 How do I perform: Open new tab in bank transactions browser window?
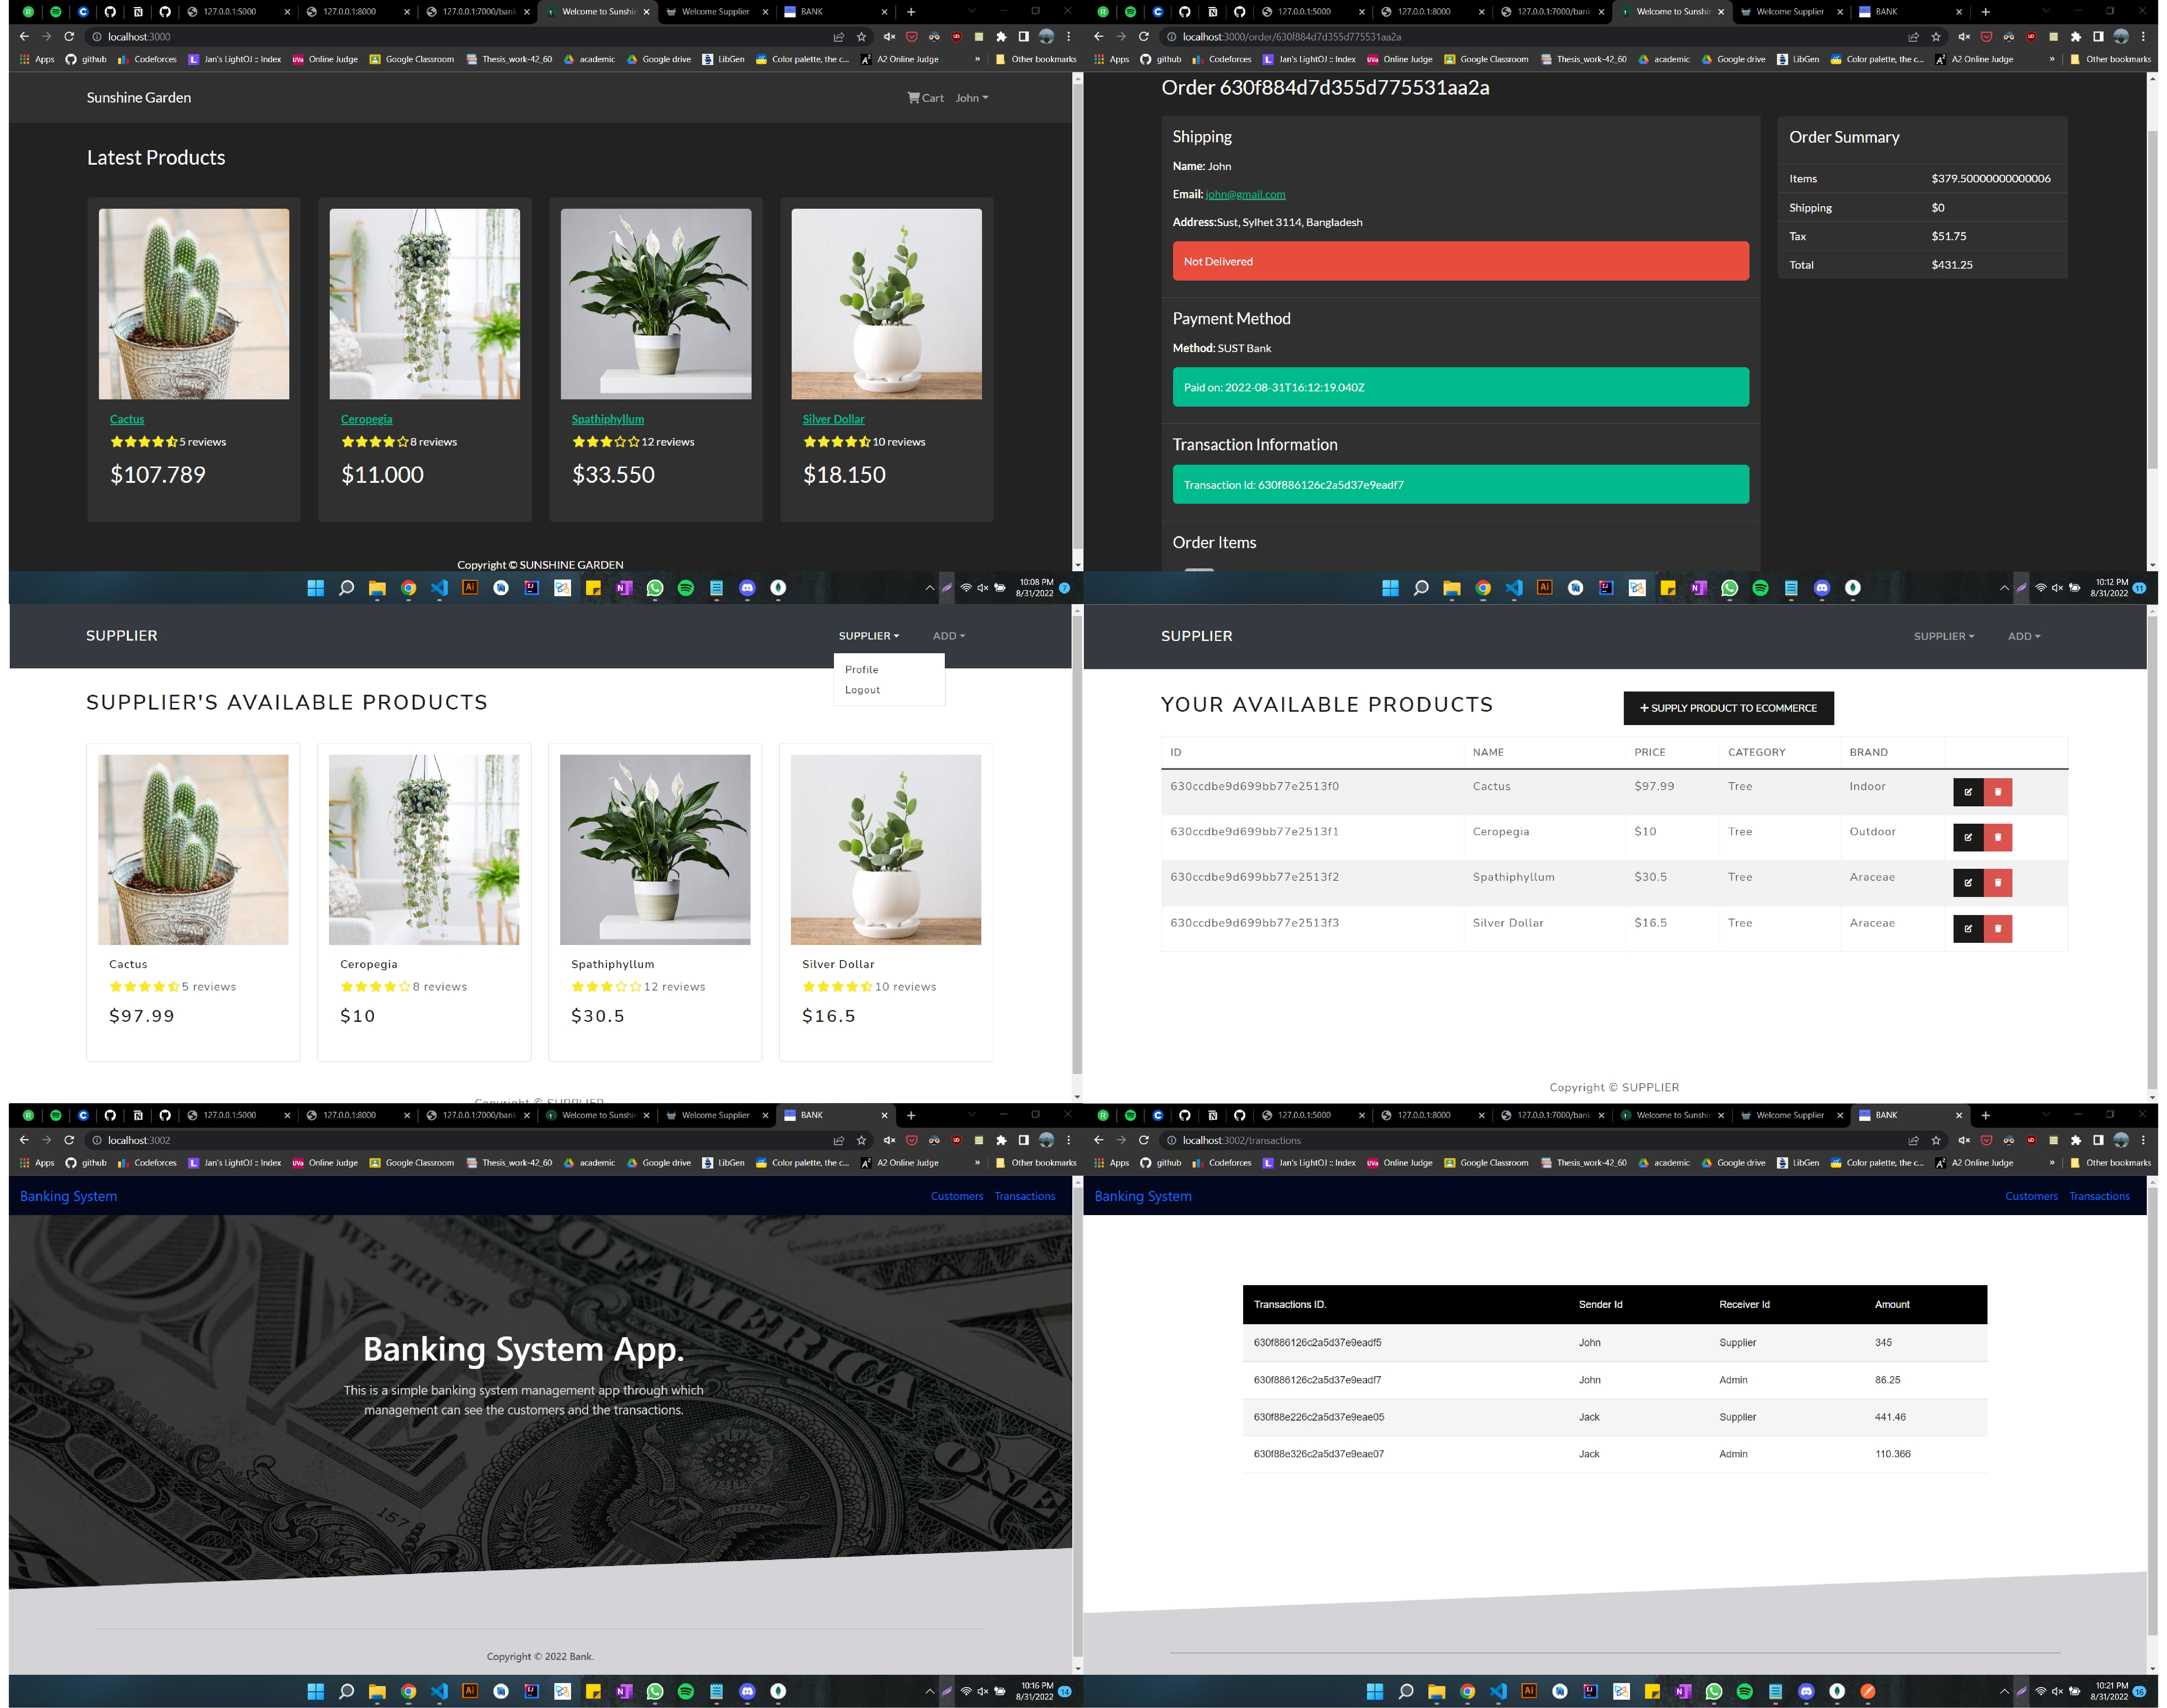(1985, 1115)
